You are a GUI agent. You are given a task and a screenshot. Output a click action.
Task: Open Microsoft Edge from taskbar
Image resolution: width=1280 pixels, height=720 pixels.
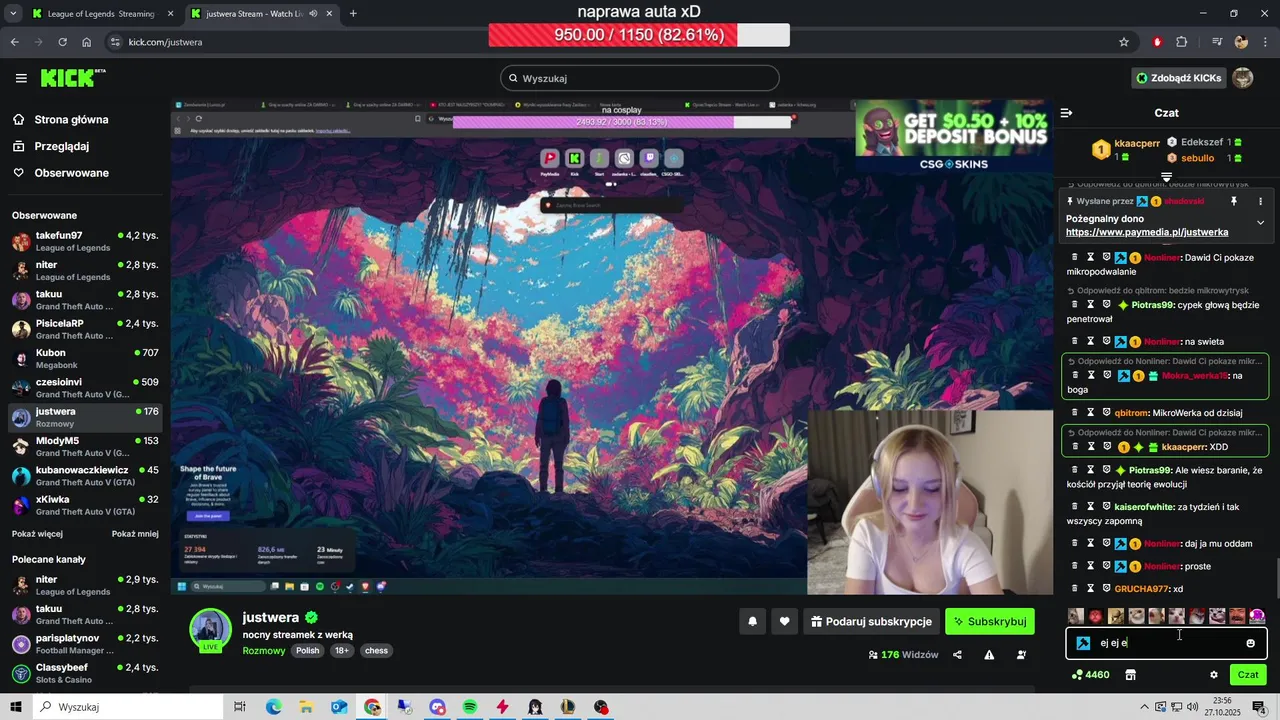273,707
